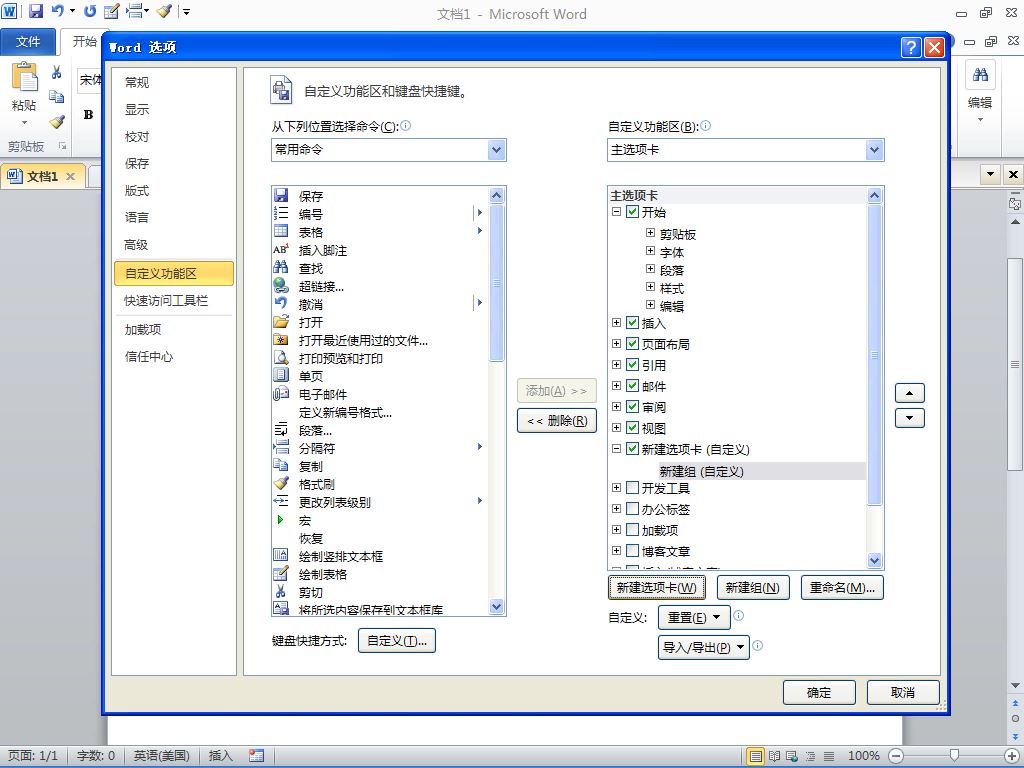1024x768 pixels.
Task: Uncheck the 邮件 tab checkbox
Action: (x=632, y=385)
